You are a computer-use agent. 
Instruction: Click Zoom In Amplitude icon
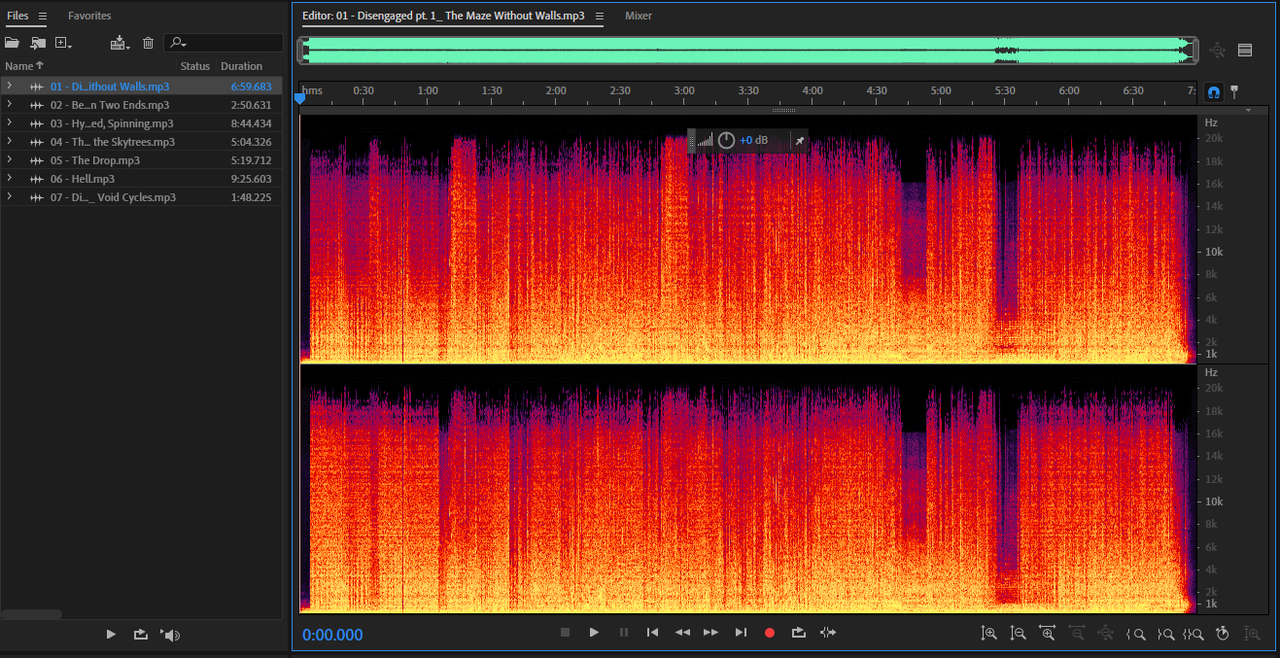(x=989, y=633)
